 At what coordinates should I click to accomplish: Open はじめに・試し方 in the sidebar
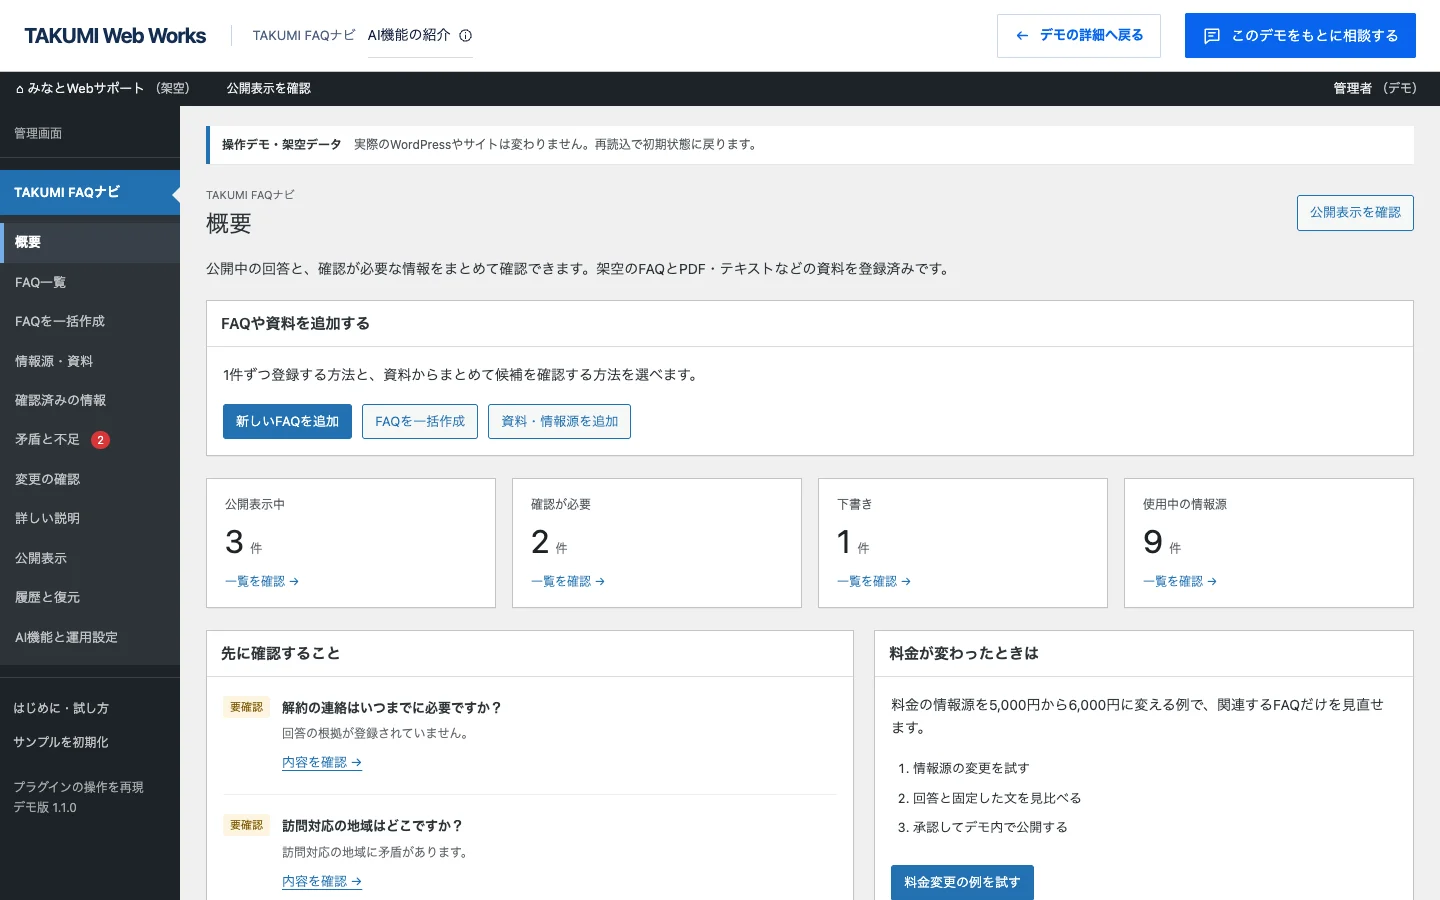(x=61, y=708)
